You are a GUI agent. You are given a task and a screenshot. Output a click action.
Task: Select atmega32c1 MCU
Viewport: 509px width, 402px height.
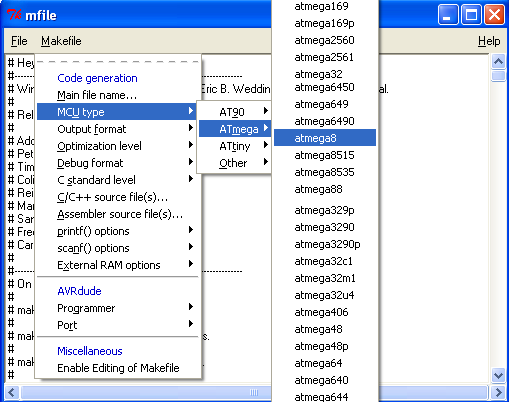coord(325,261)
